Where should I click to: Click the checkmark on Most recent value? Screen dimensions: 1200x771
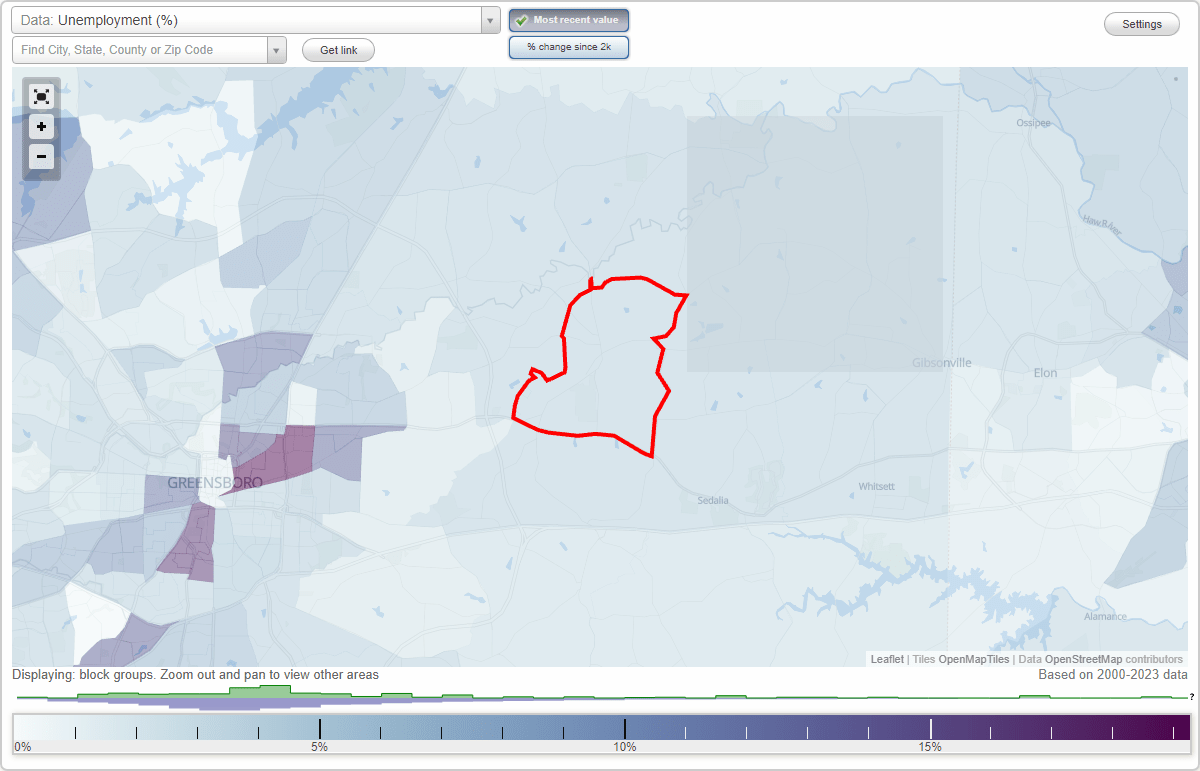tap(519, 20)
